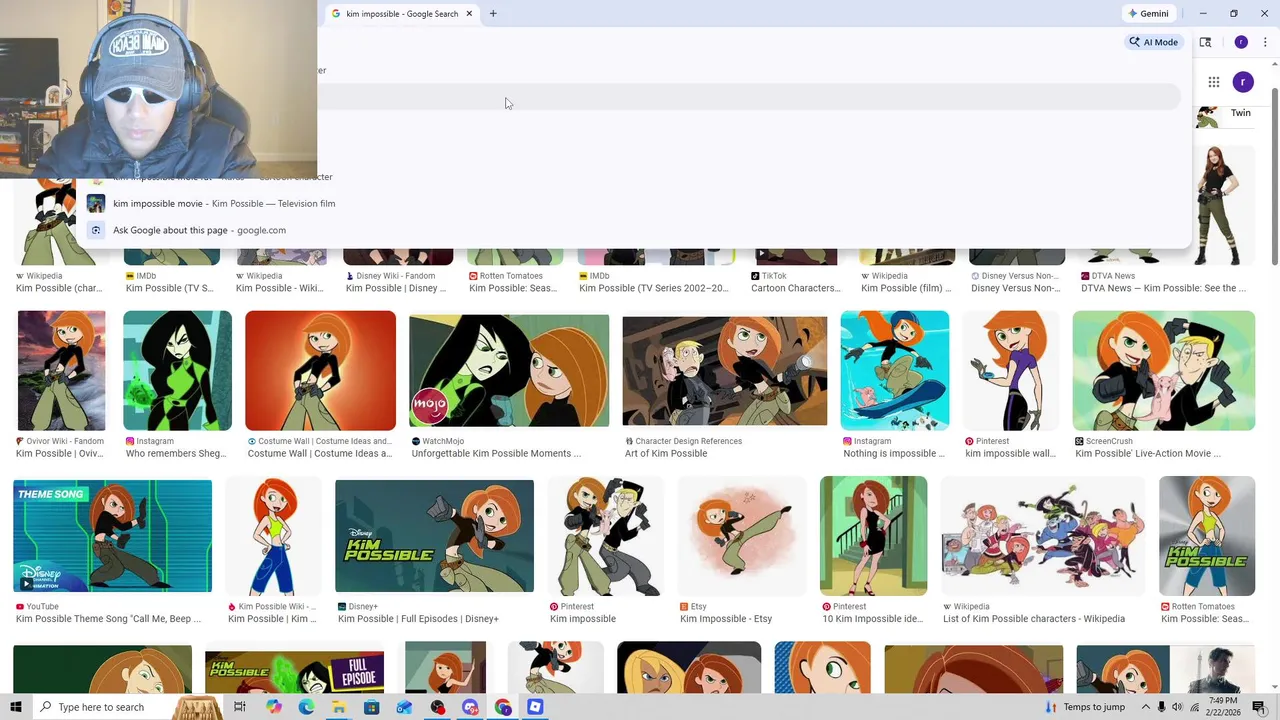Open Google Lens page search icon
1280x720 pixels.
(1205, 42)
